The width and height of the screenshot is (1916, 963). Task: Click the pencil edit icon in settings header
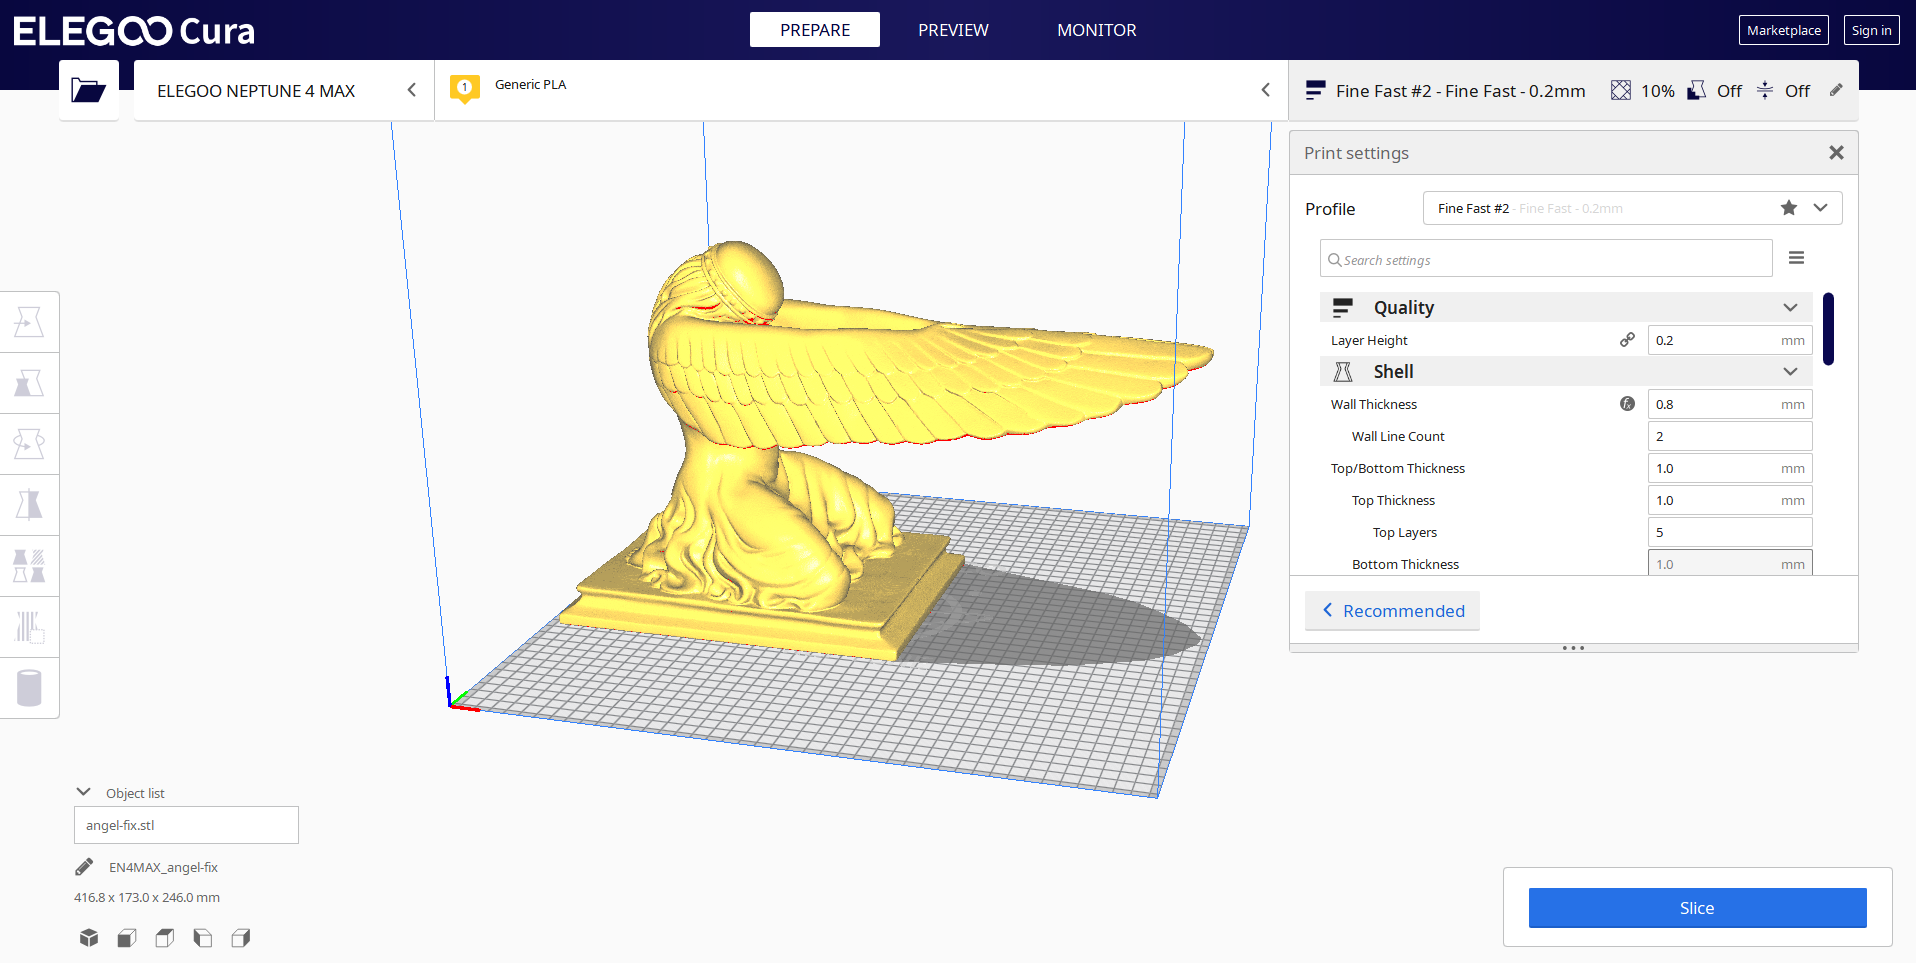coord(1836,90)
